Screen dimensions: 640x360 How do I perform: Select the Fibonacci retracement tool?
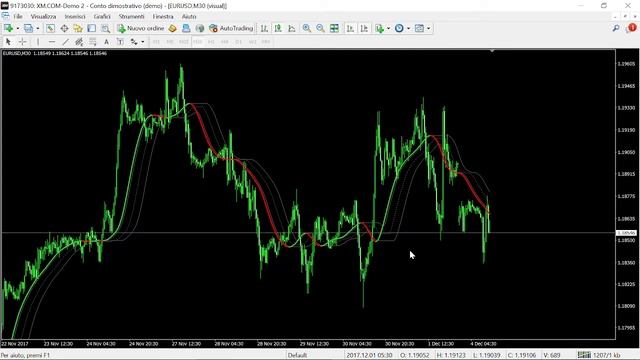93,42
